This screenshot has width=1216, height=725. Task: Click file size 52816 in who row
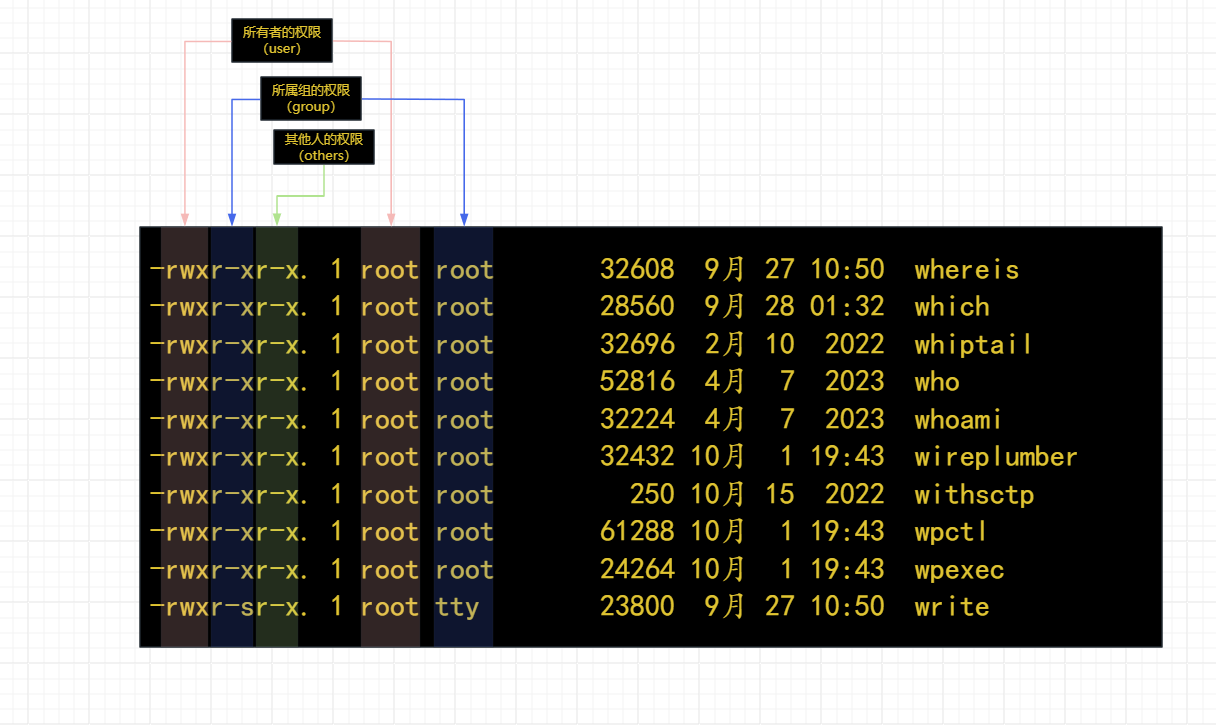pos(637,382)
